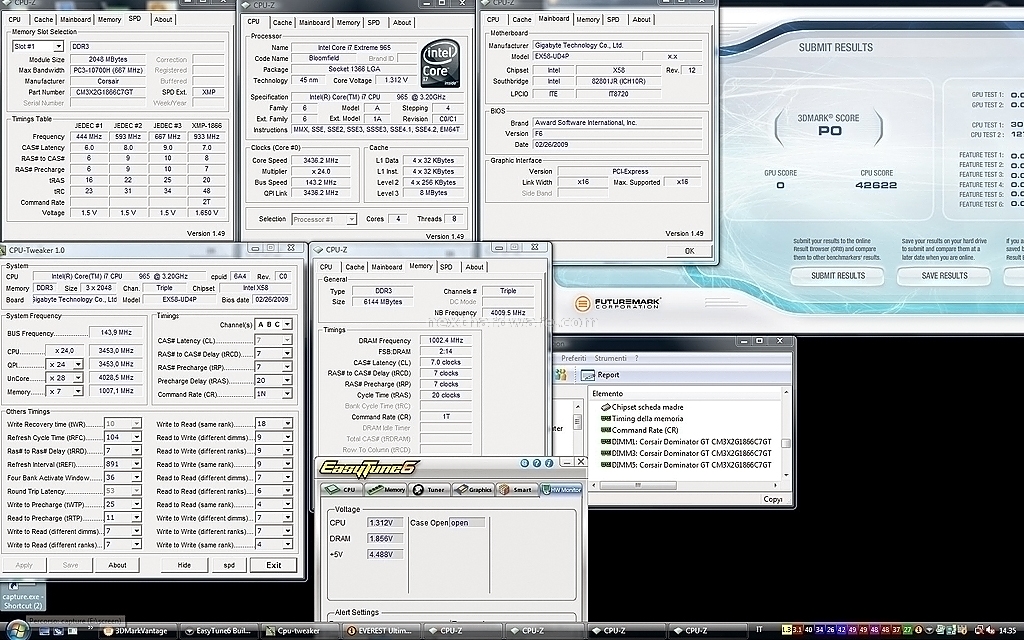Click the Everest list vertical scrollbar
Viewport: 1024px width, 640px height.
coord(786,434)
